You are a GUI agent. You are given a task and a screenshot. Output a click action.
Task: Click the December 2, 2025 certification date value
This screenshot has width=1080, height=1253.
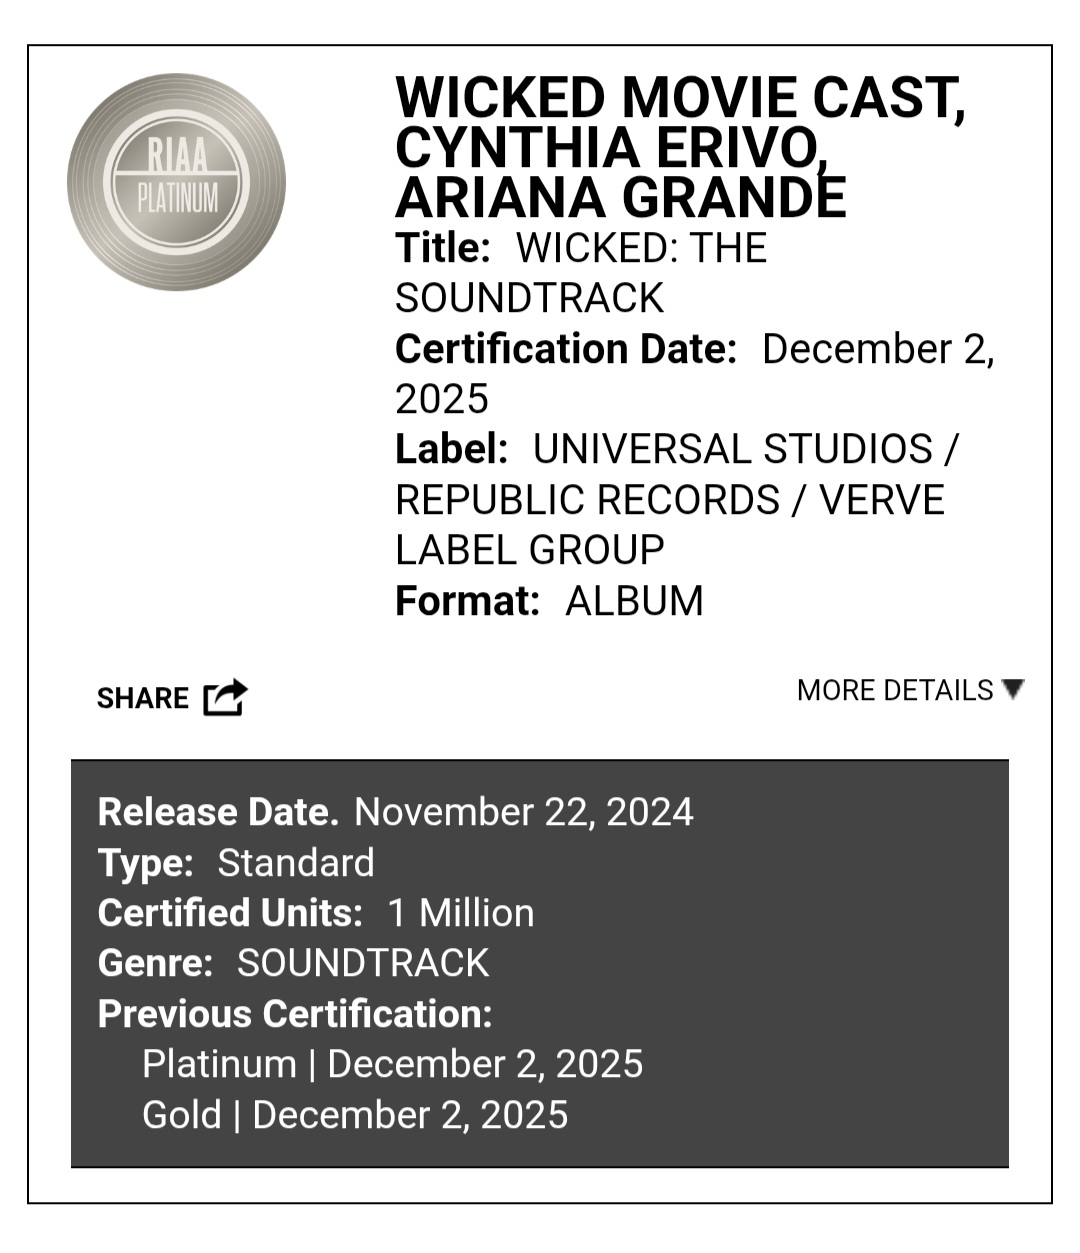point(877,350)
